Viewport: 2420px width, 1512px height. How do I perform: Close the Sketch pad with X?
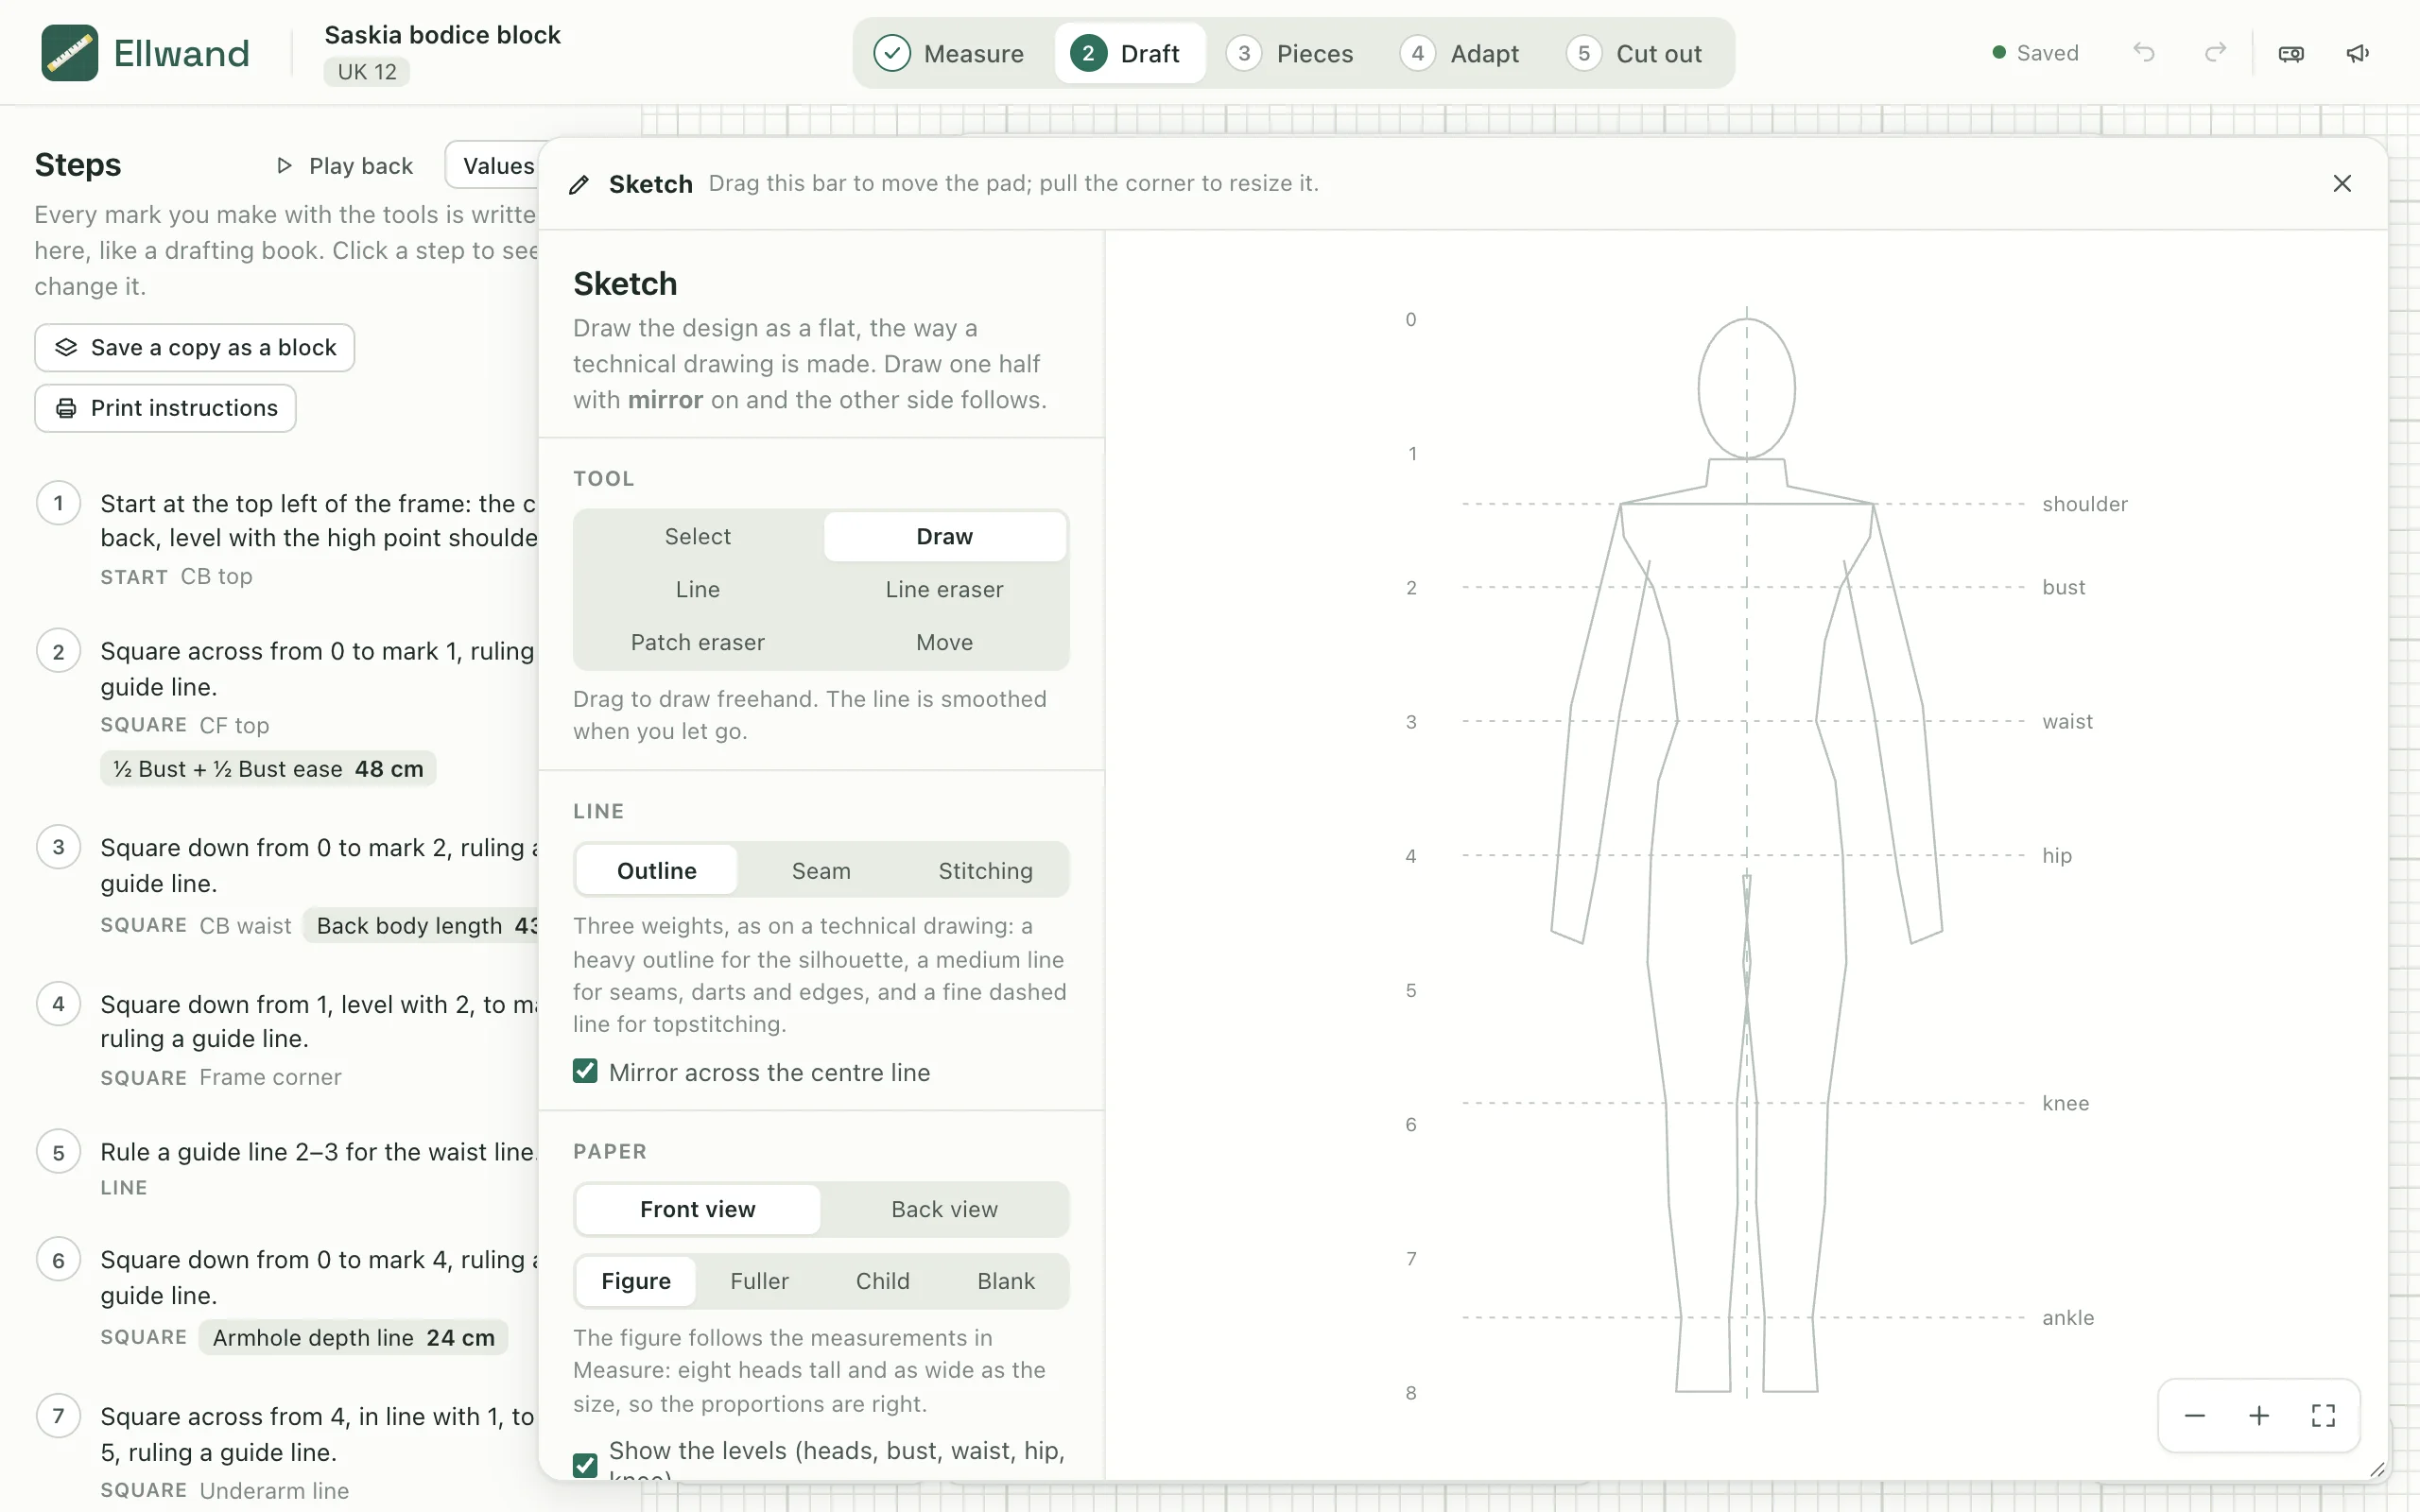[2342, 183]
